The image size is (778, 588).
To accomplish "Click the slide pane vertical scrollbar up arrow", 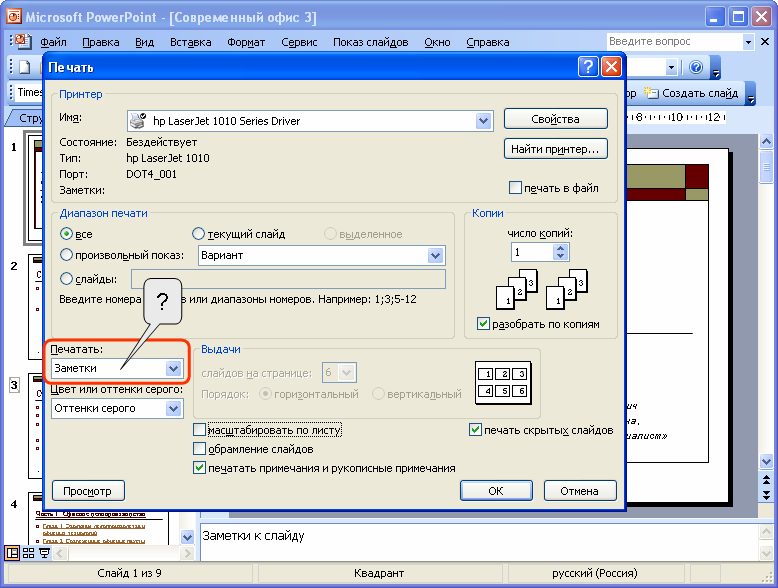I will coord(766,142).
